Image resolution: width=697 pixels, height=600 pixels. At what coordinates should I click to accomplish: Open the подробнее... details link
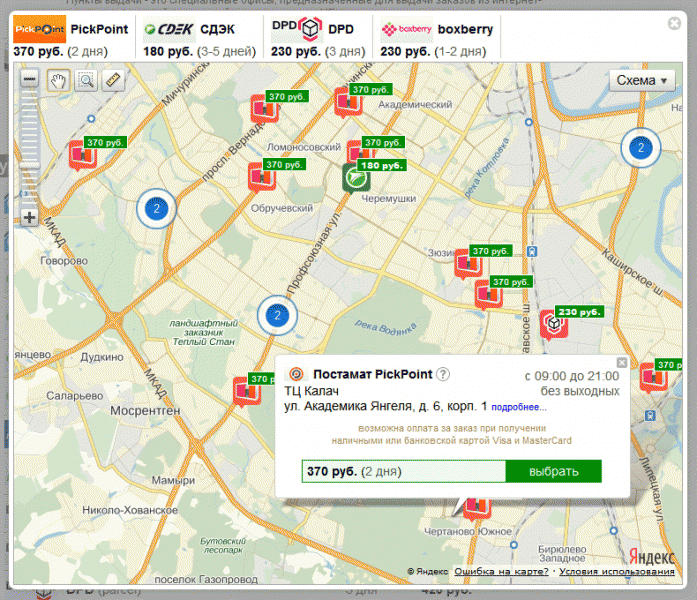[519, 407]
